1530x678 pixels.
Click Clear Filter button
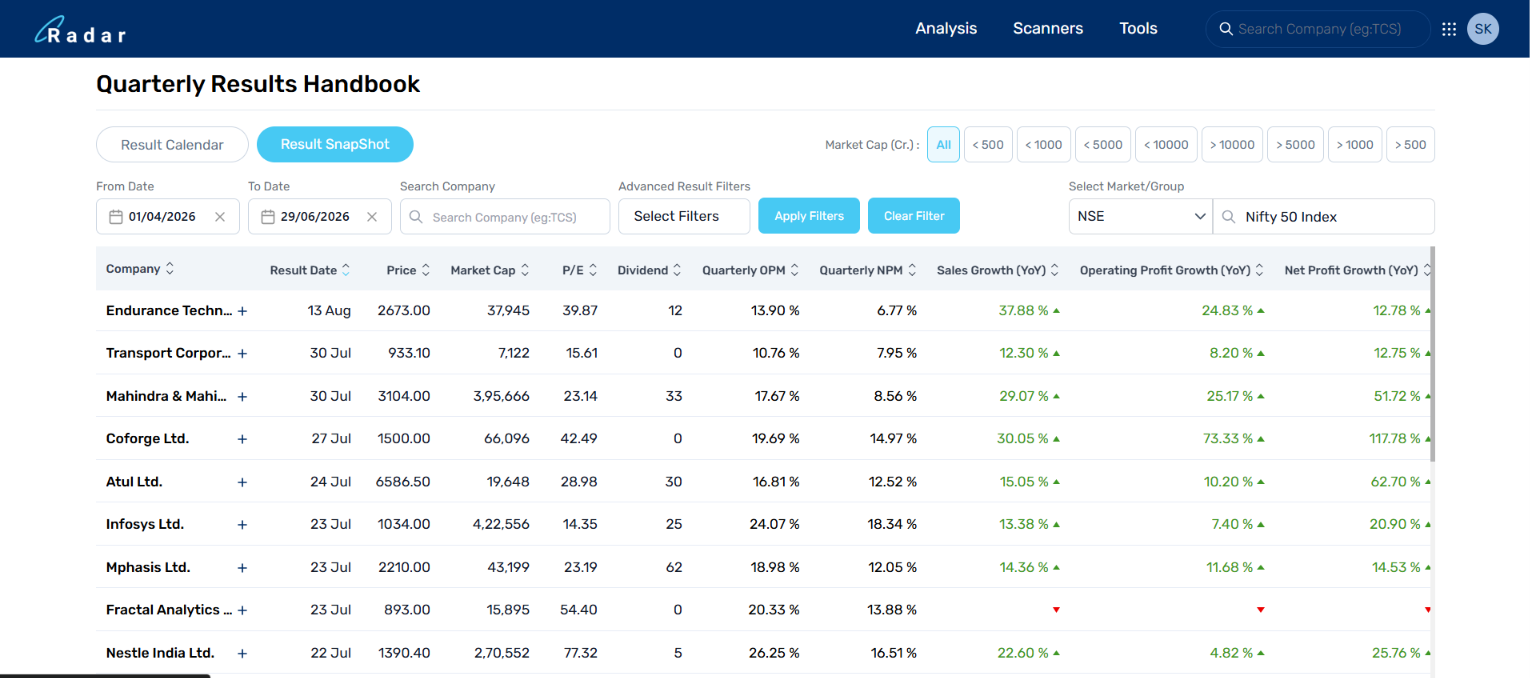point(914,216)
